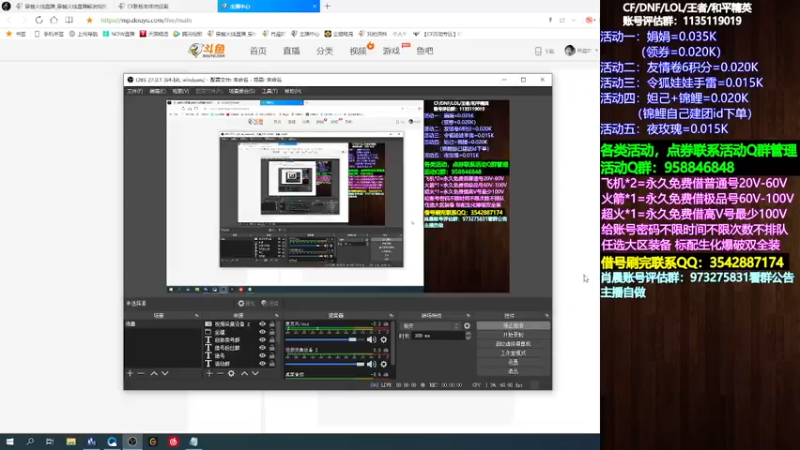Remove scene with the minus icon in Scenes panel
Screen dimensions: 800x450
click(x=141, y=373)
